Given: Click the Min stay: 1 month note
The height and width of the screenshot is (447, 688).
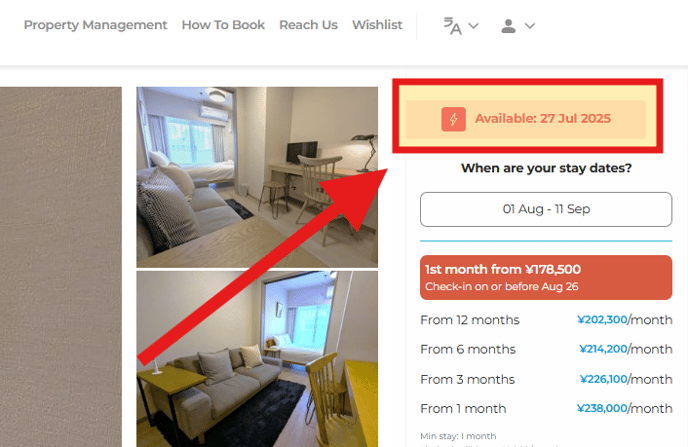Looking at the screenshot, I should click(458, 436).
